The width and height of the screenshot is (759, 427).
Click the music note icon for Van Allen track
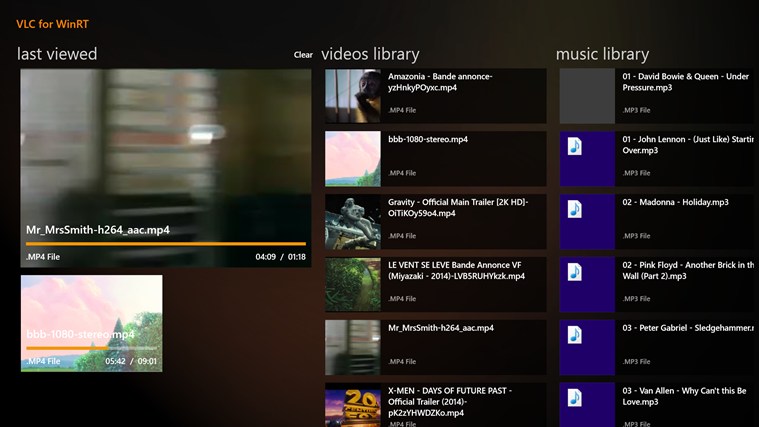575,398
